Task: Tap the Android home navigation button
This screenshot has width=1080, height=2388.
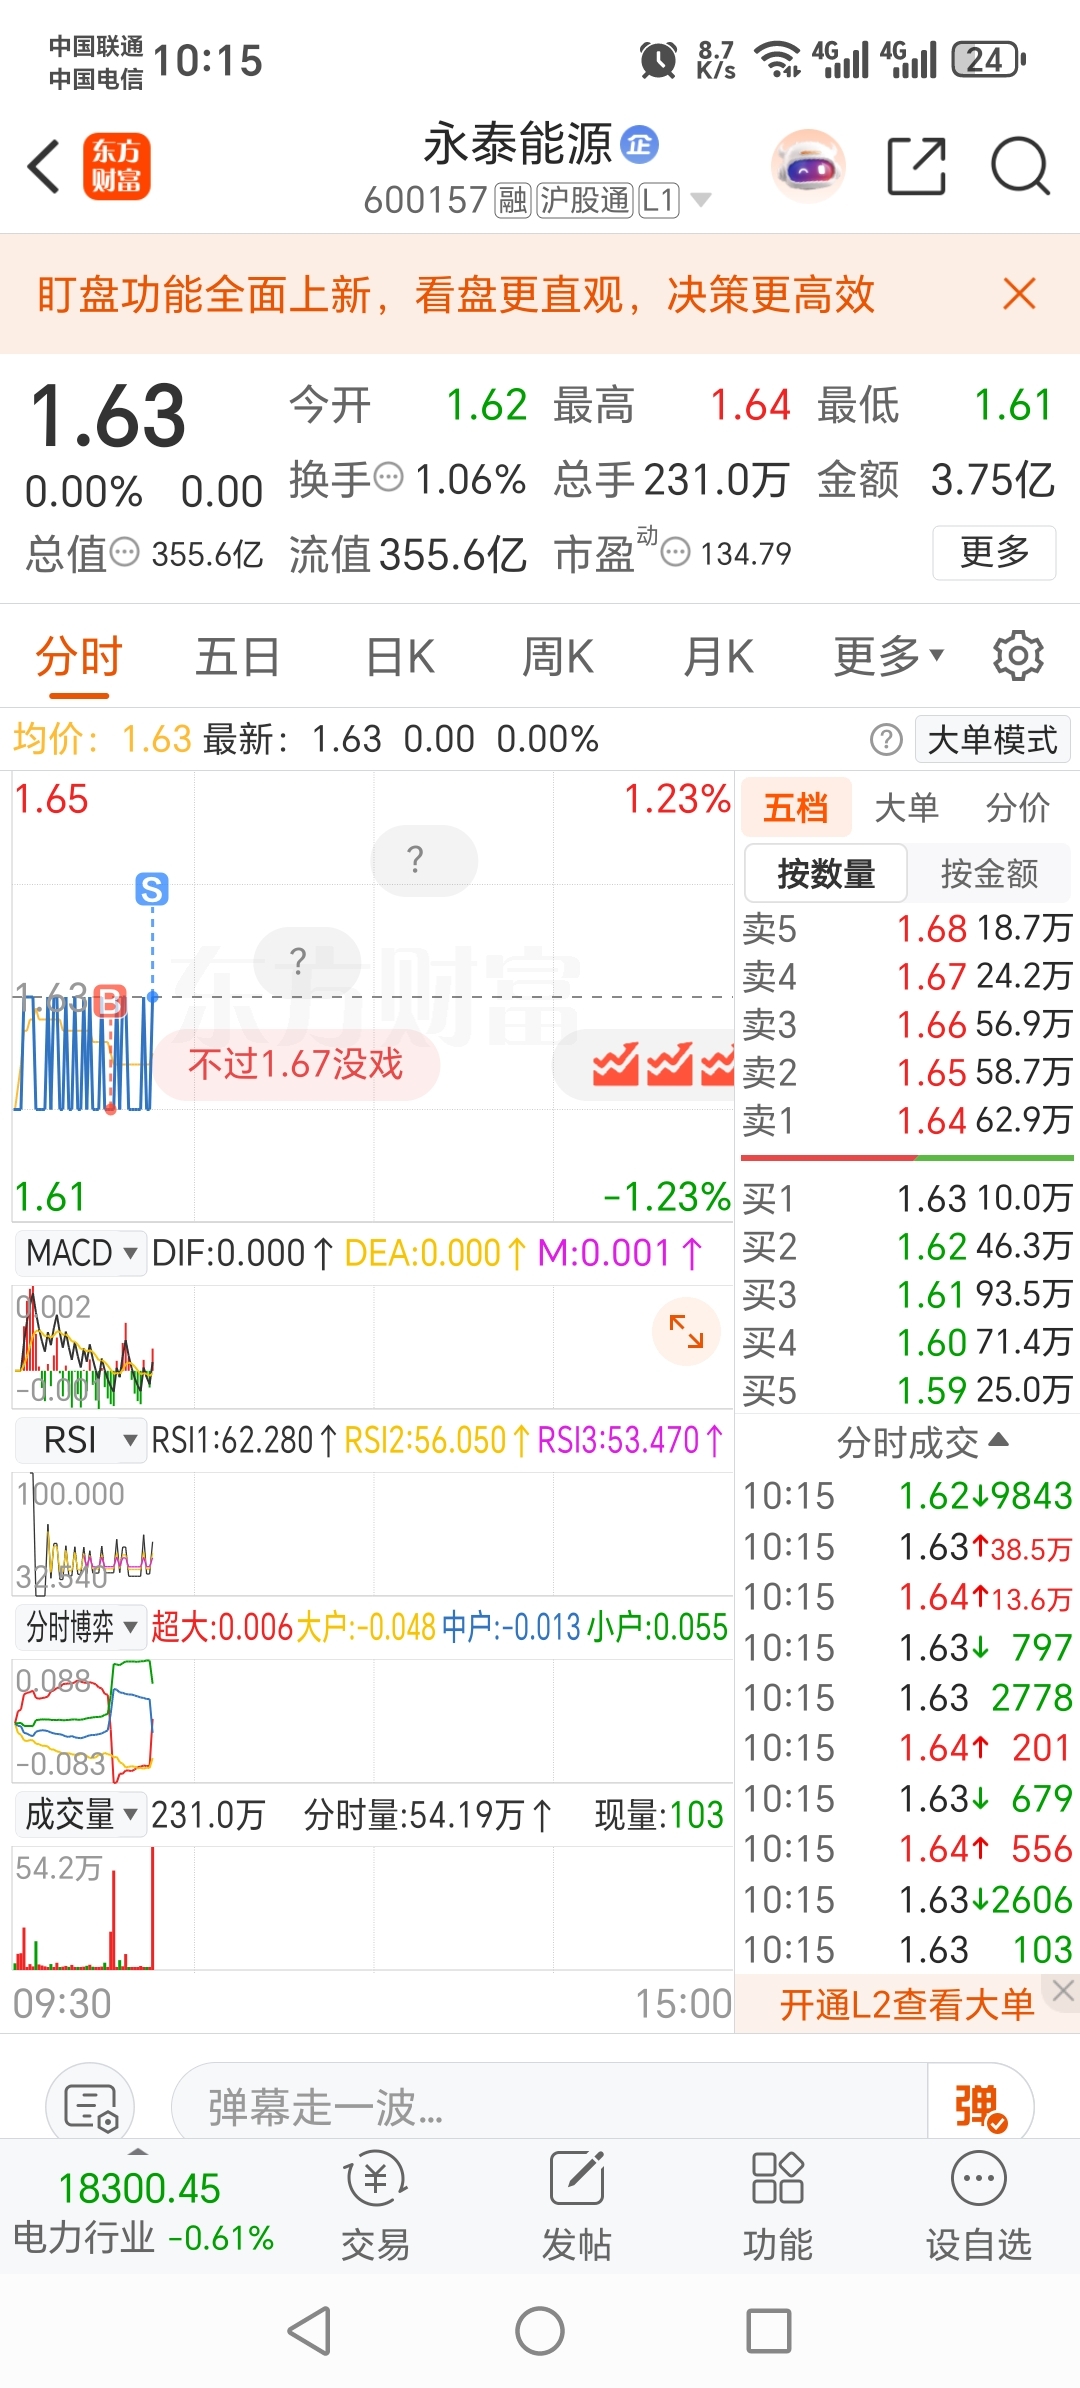Action: coord(540,2331)
